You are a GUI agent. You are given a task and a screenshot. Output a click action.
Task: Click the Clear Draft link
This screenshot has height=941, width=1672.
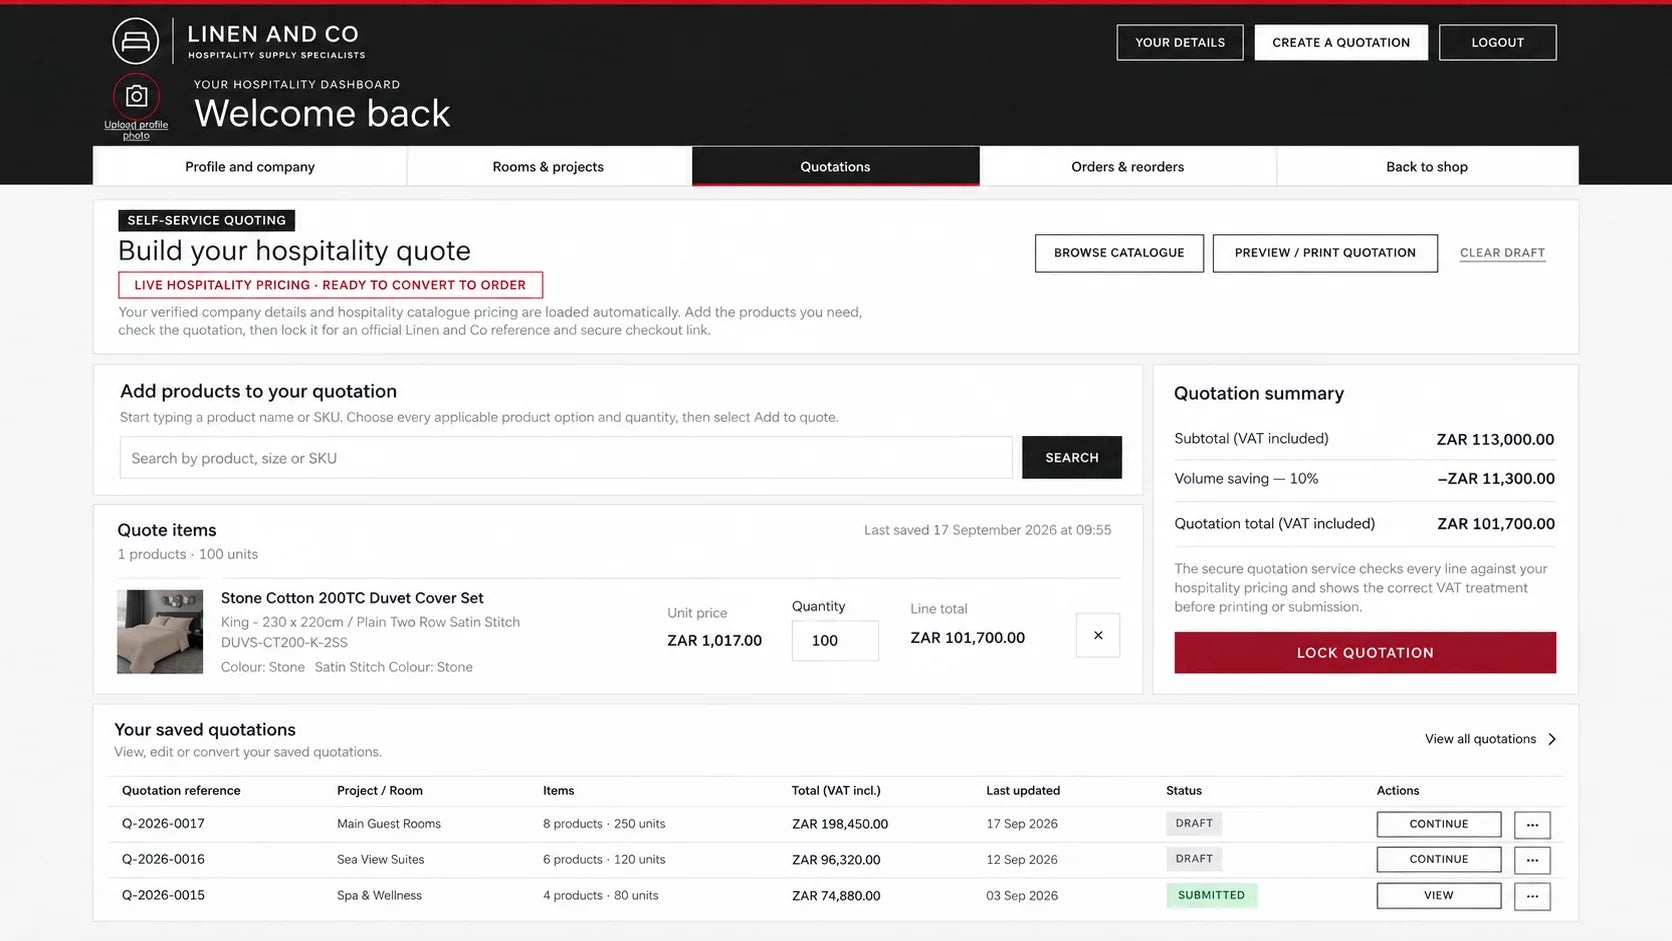click(x=1502, y=253)
